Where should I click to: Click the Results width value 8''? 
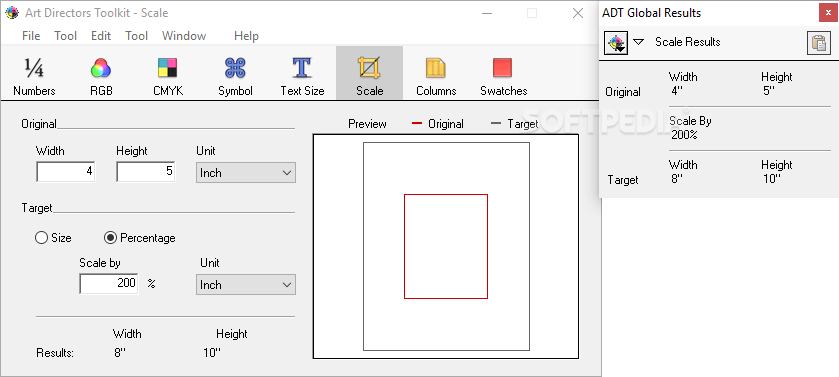[x=119, y=353]
